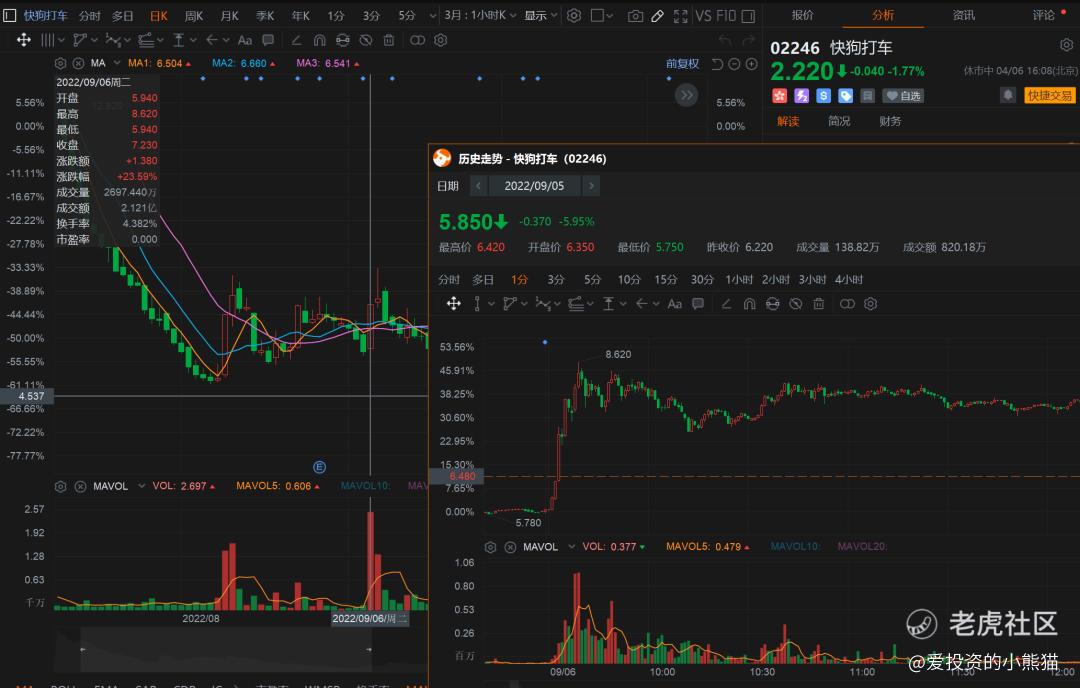Open the MA indicator settings gear
Image resolution: width=1080 pixels, height=688 pixels.
[x=61, y=63]
